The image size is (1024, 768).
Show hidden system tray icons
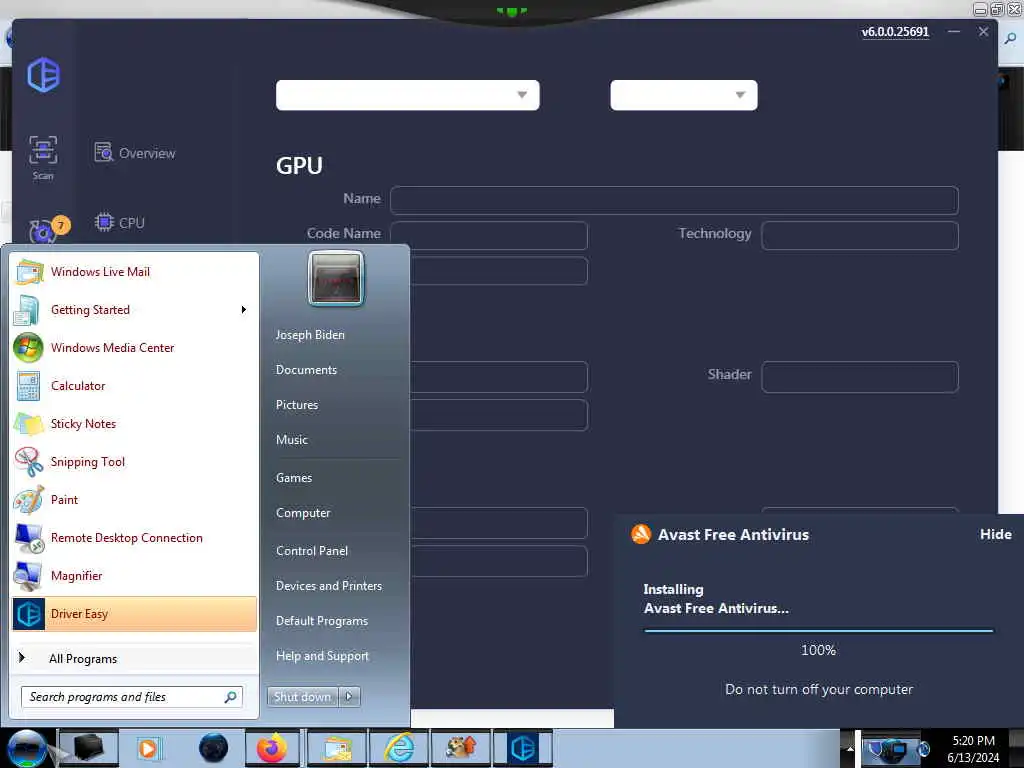[849, 748]
